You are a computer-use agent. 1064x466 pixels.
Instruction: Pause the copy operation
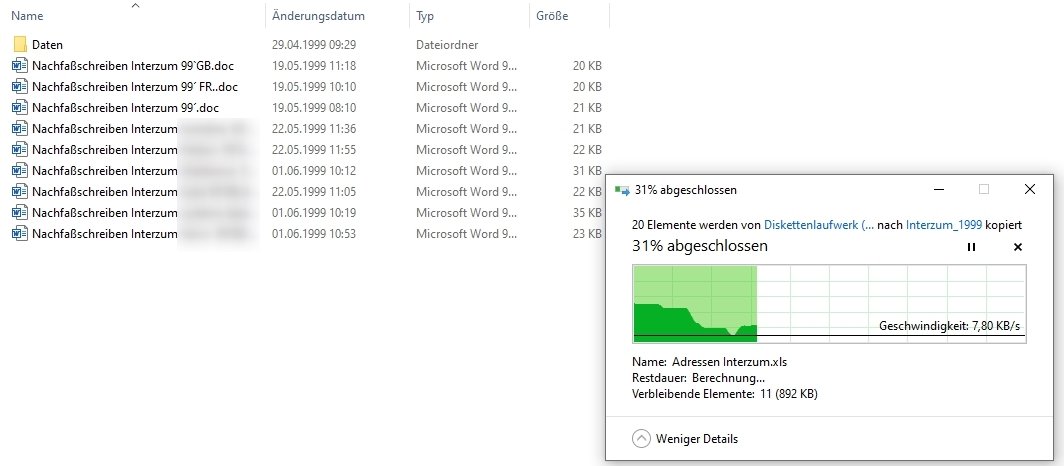click(x=971, y=247)
